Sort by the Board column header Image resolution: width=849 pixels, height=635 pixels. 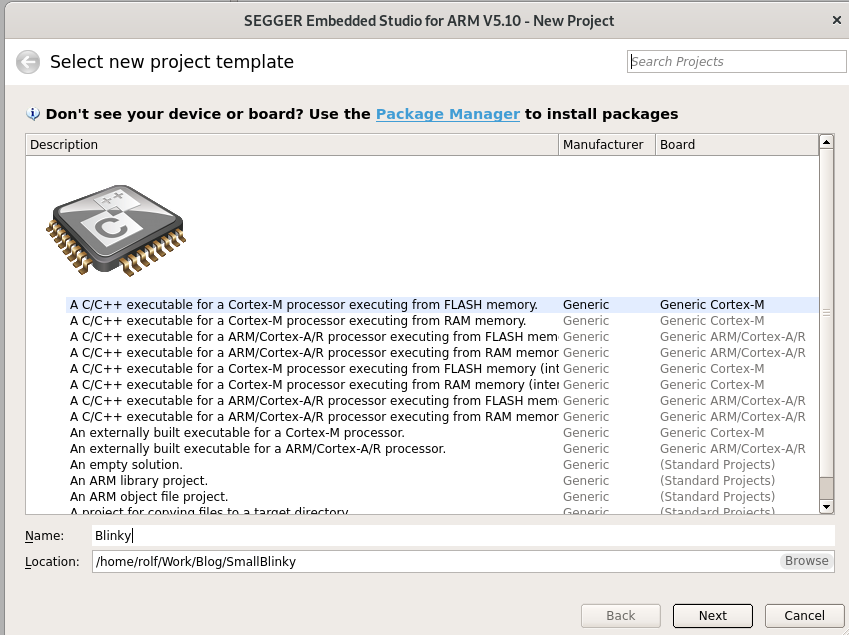click(x=737, y=145)
